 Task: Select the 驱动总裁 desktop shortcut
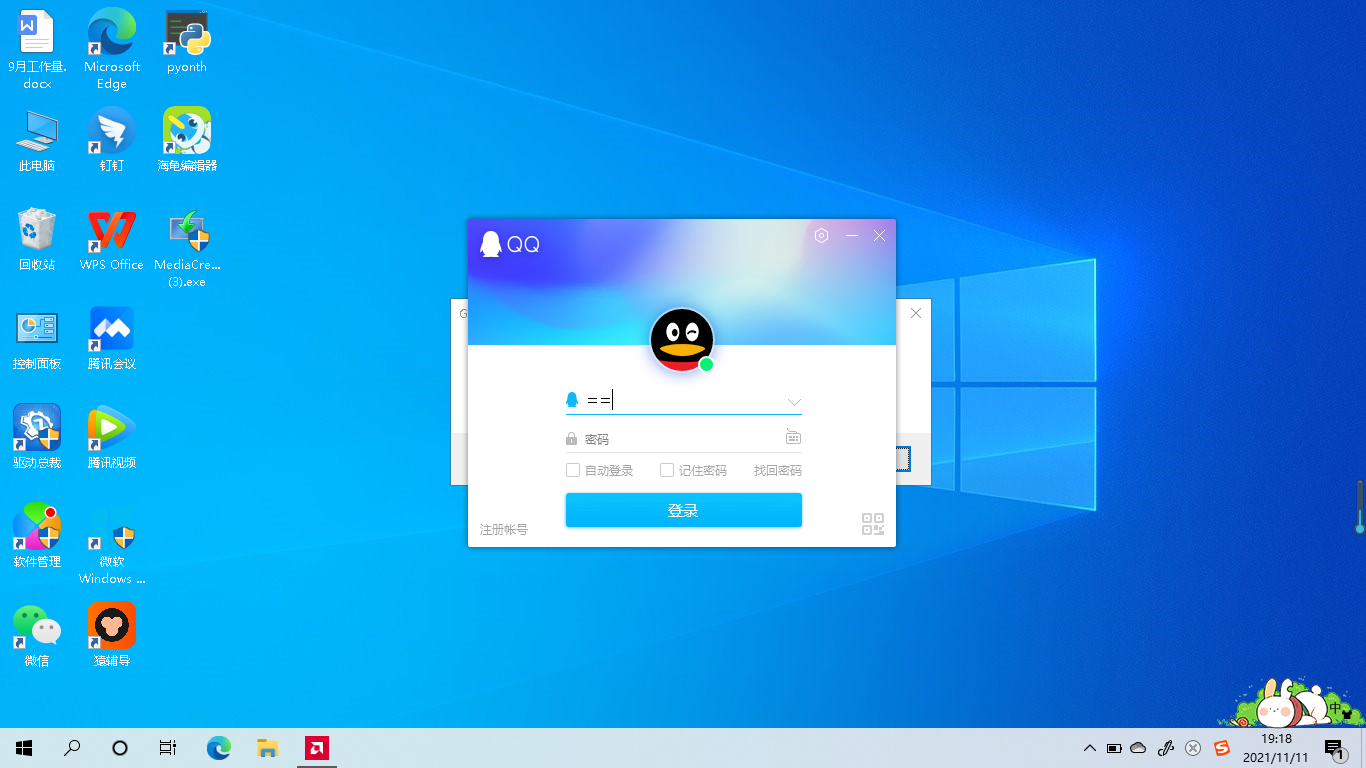pyautogui.click(x=37, y=437)
